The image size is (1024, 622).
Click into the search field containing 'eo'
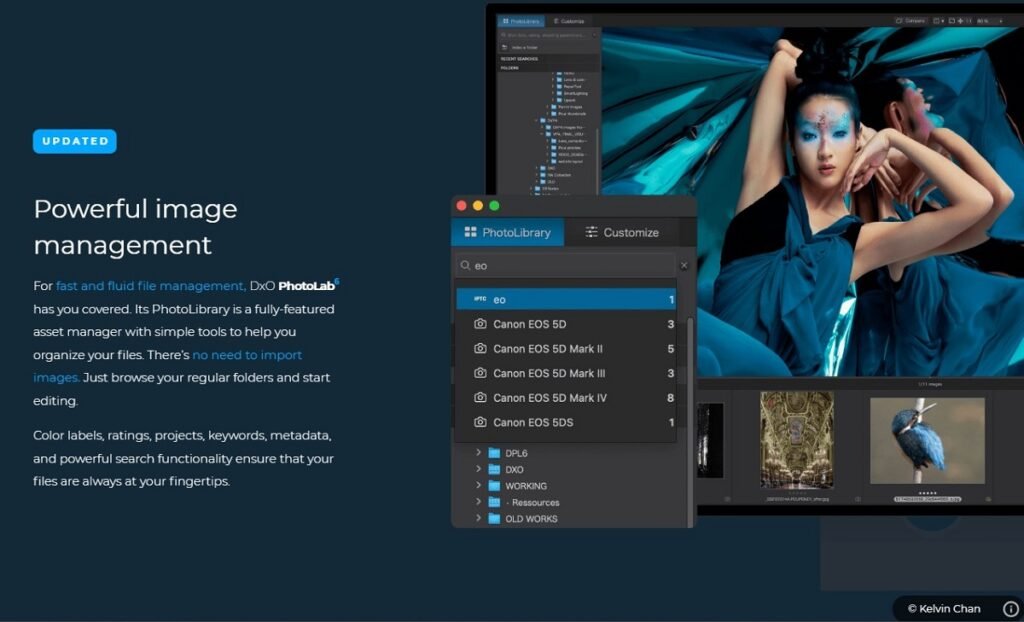566,265
